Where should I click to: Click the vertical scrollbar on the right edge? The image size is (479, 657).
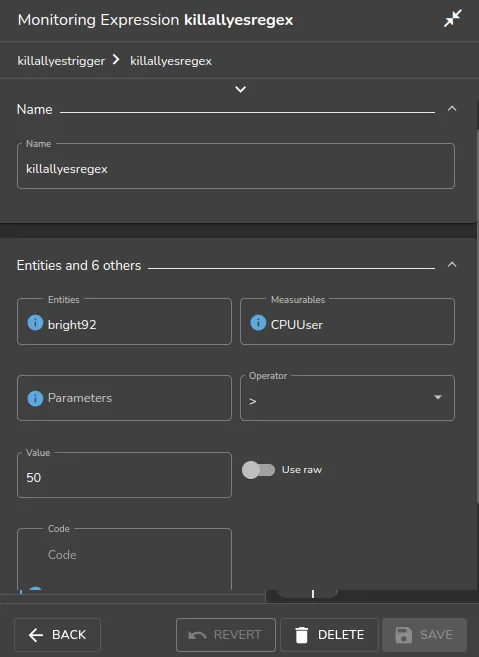[477, 316]
